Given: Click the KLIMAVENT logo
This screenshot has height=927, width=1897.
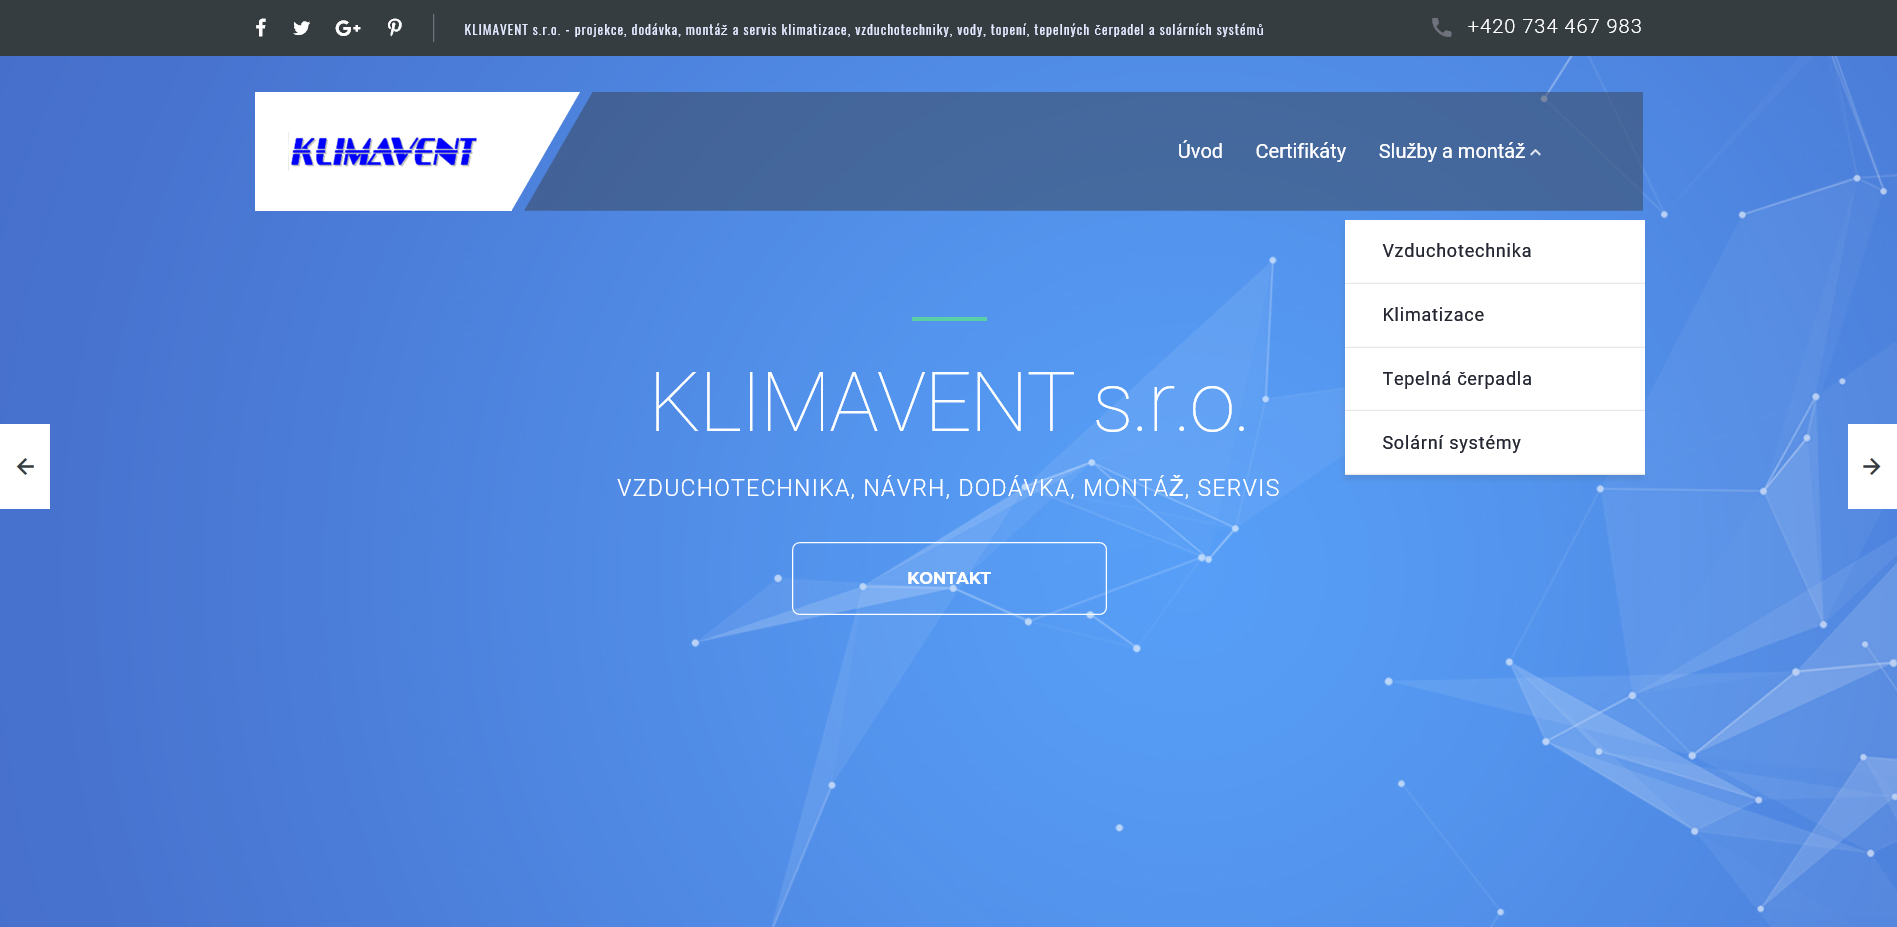Looking at the screenshot, I should coord(383,152).
